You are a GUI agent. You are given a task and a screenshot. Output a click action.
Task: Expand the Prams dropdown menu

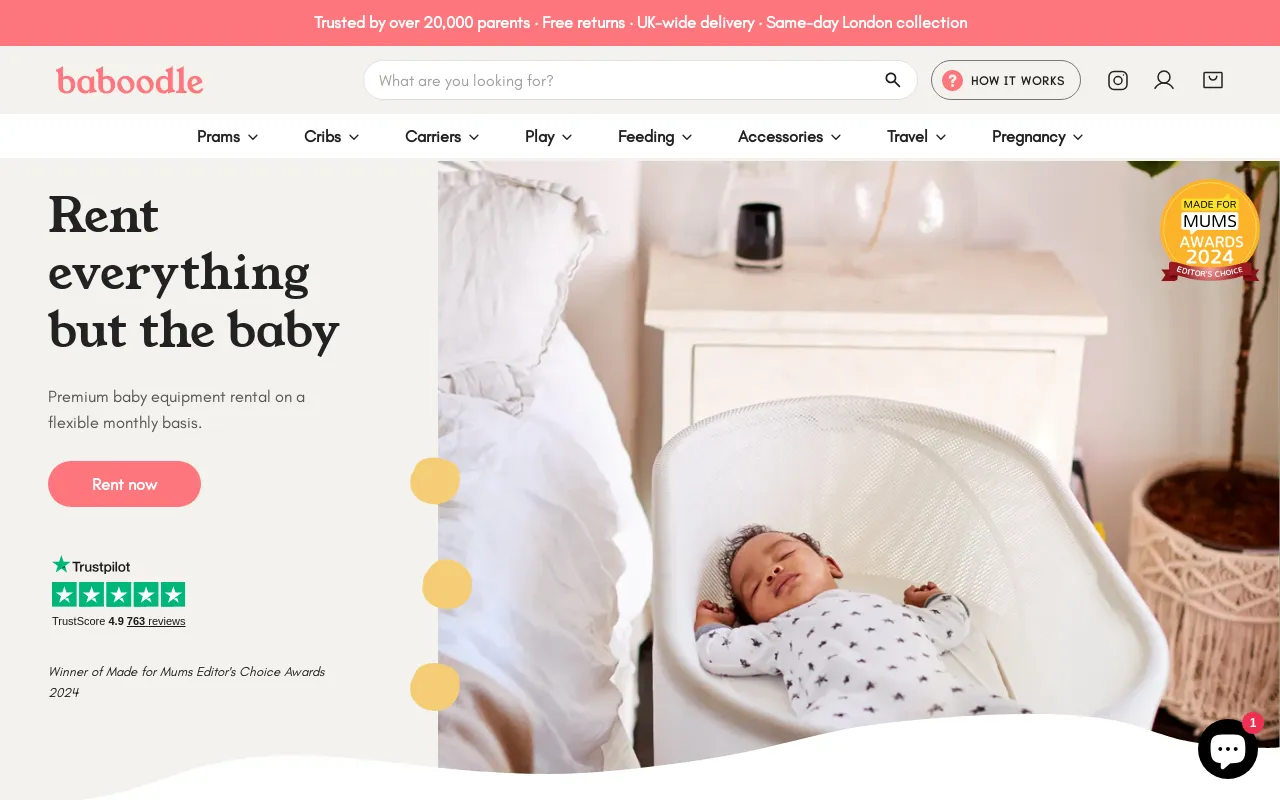[x=228, y=136]
